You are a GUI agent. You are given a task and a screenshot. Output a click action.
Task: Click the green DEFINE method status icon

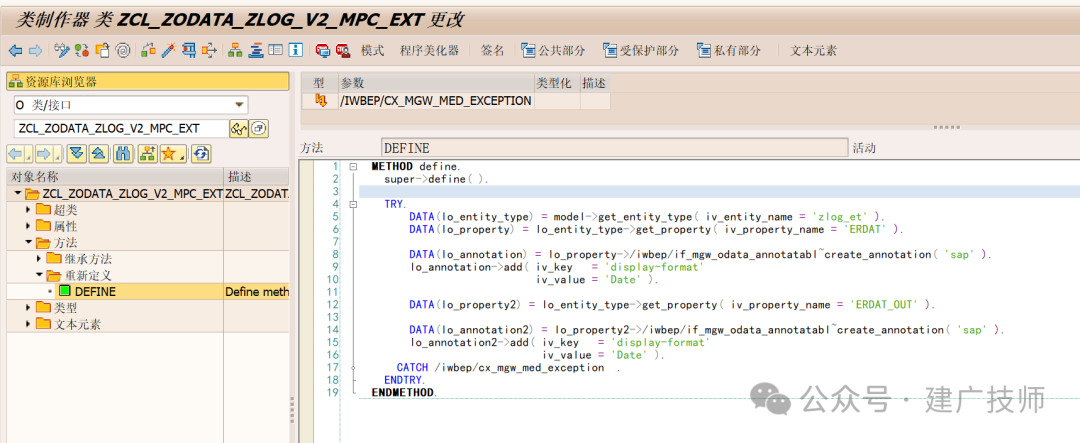pos(65,291)
